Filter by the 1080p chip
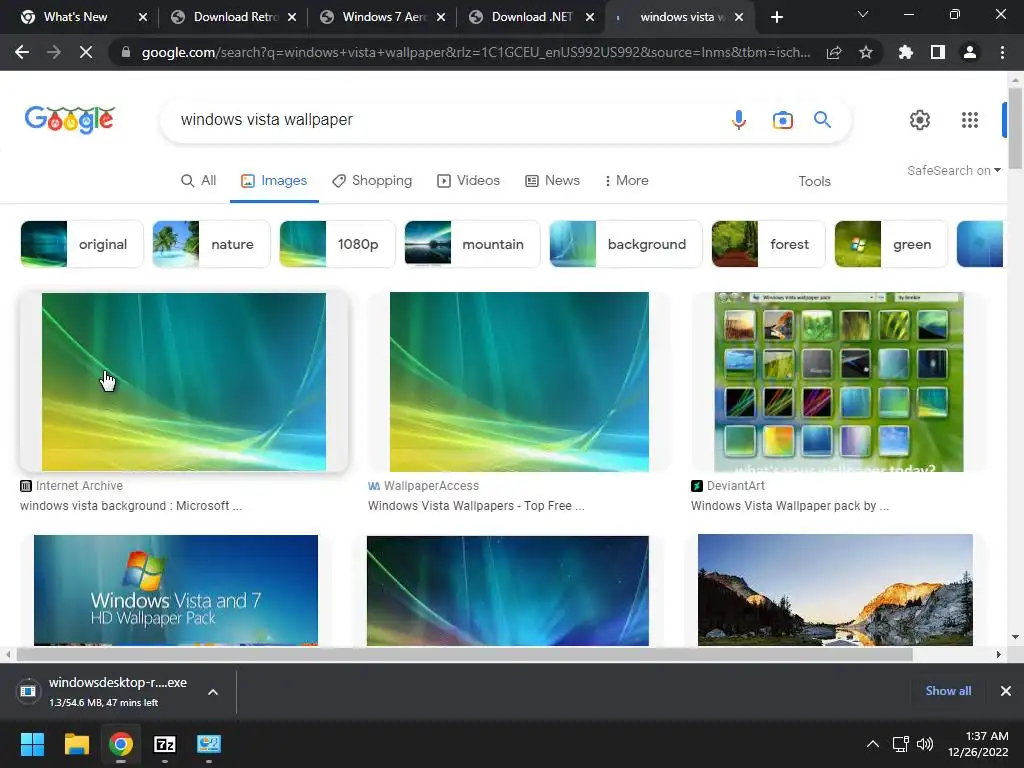This screenshot has height=768, width=1024. [337, 244]
